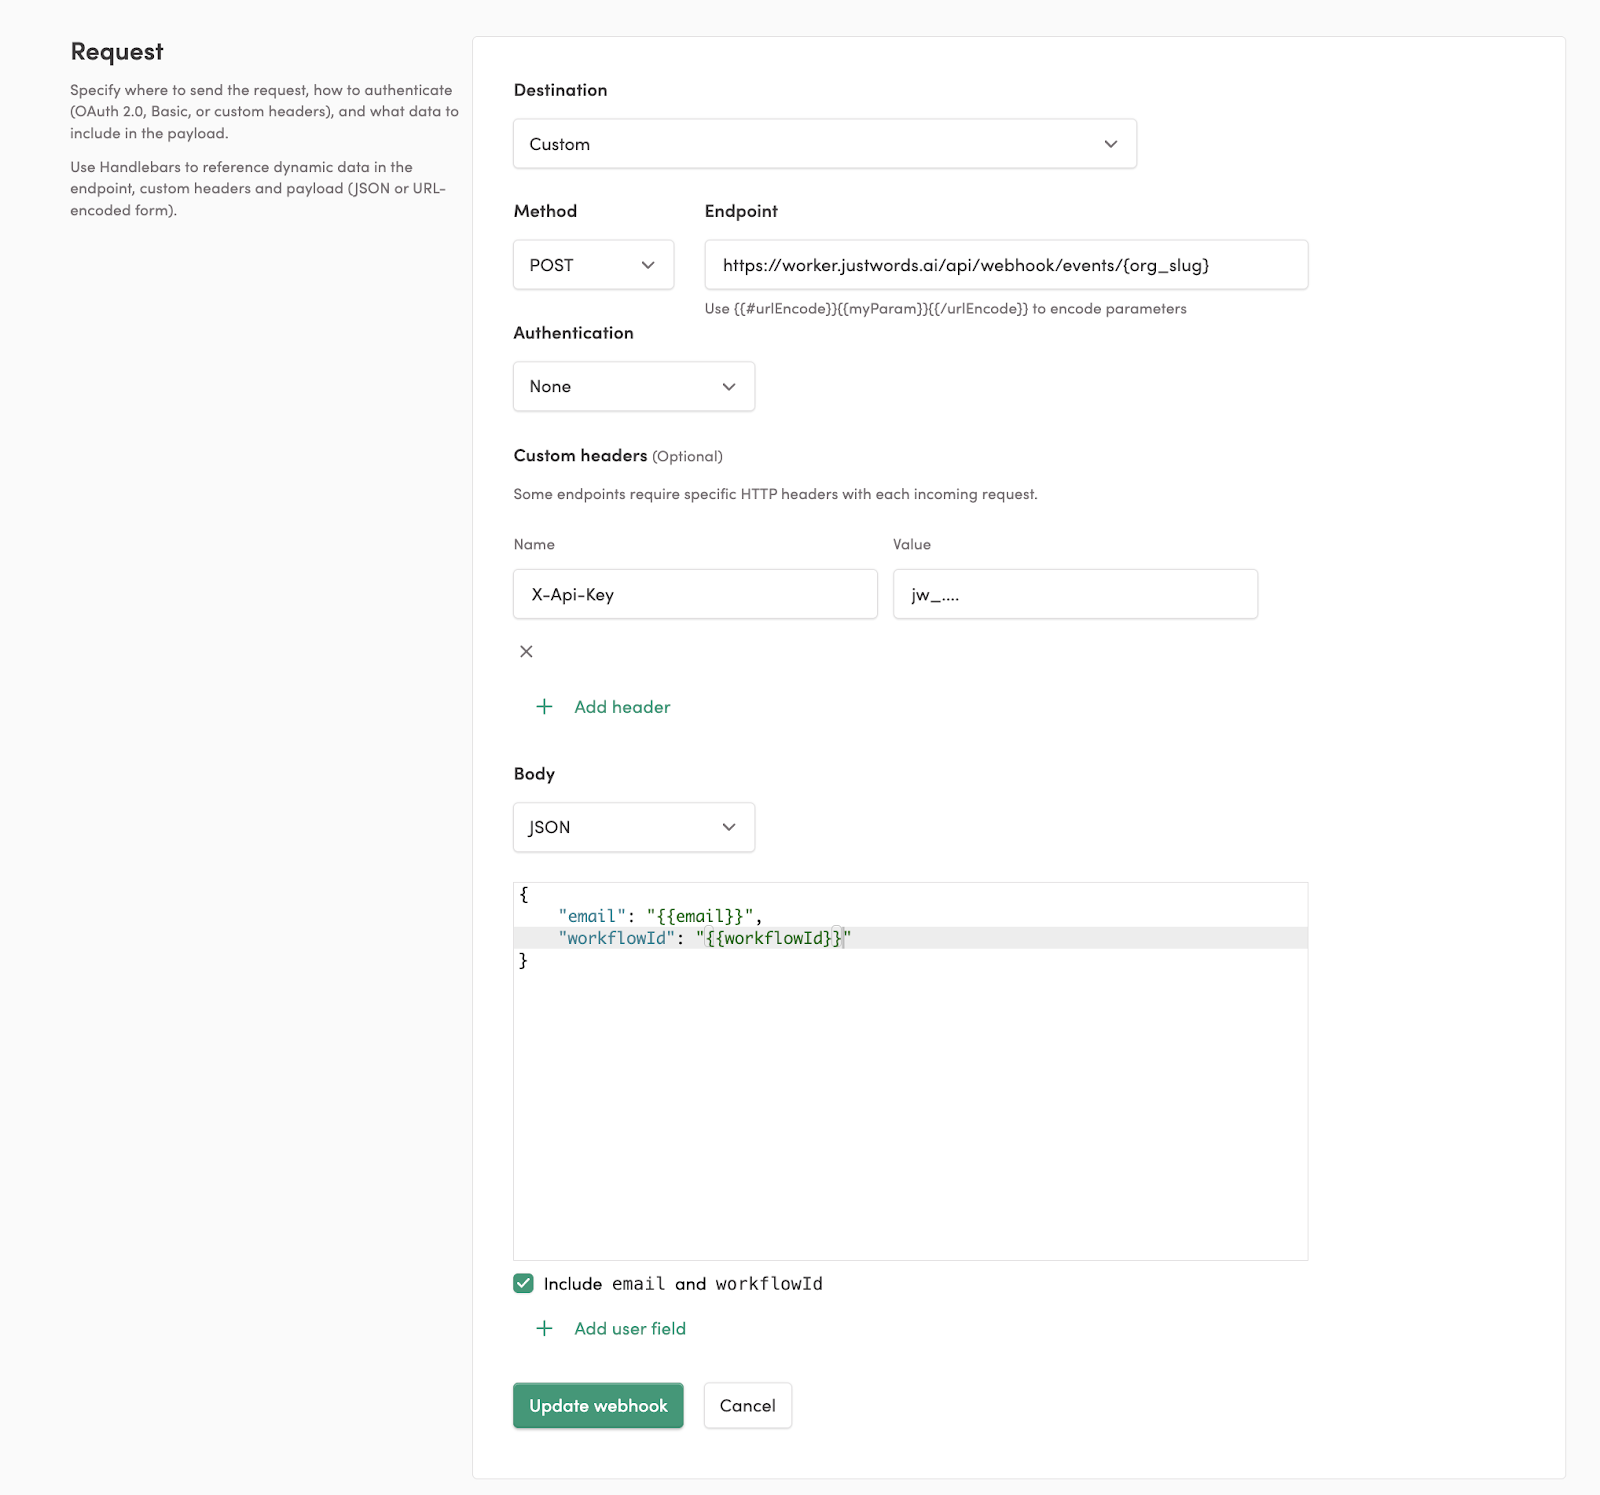Open the Method selector showing POST
The image size is (1600, 1495).
click(x=593, y=265)
